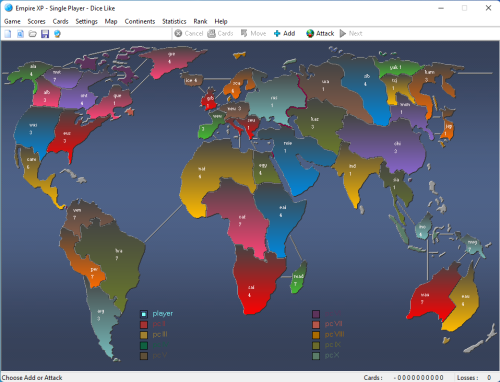This screenshot has height=382, width=500.
Task: Select the Greenland territory on the map
Action: coord(171,62)
